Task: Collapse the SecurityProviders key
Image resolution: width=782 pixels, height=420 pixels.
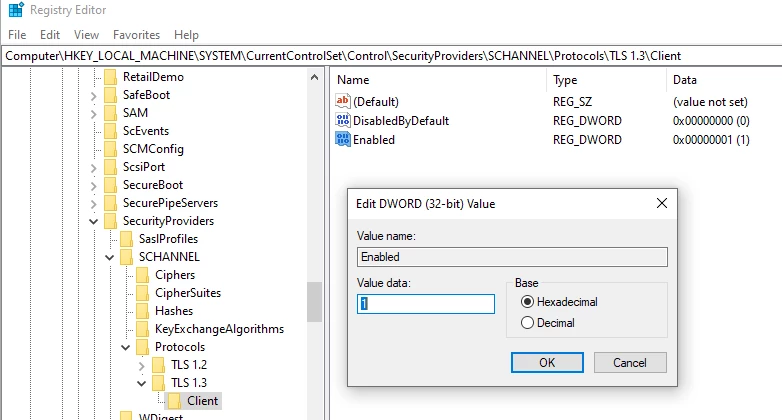Action: coord(93,221)
